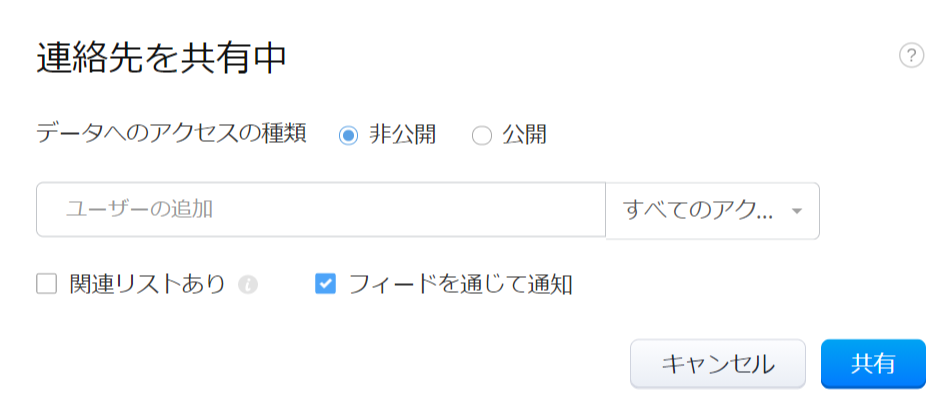
Task: Click empty right end of user field
Action: (560, 209)
